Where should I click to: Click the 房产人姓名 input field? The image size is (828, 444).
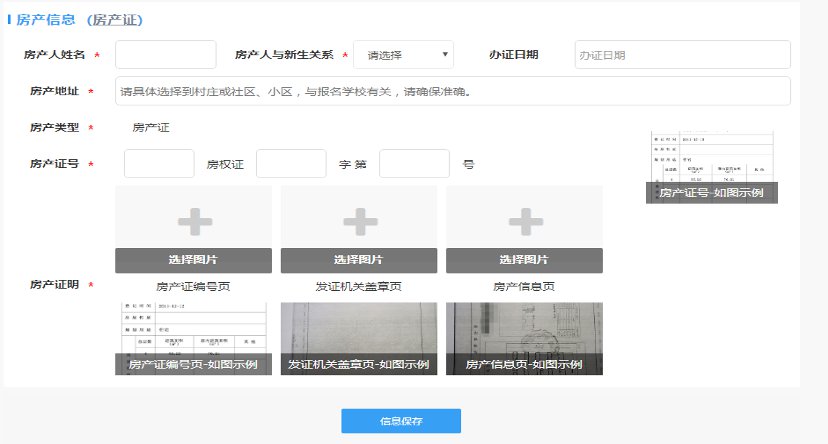(166, 55)
